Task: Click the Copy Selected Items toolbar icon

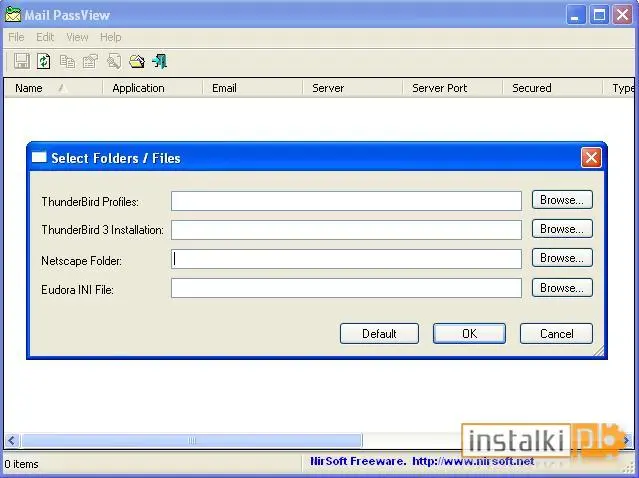Action: click(67, 62)
